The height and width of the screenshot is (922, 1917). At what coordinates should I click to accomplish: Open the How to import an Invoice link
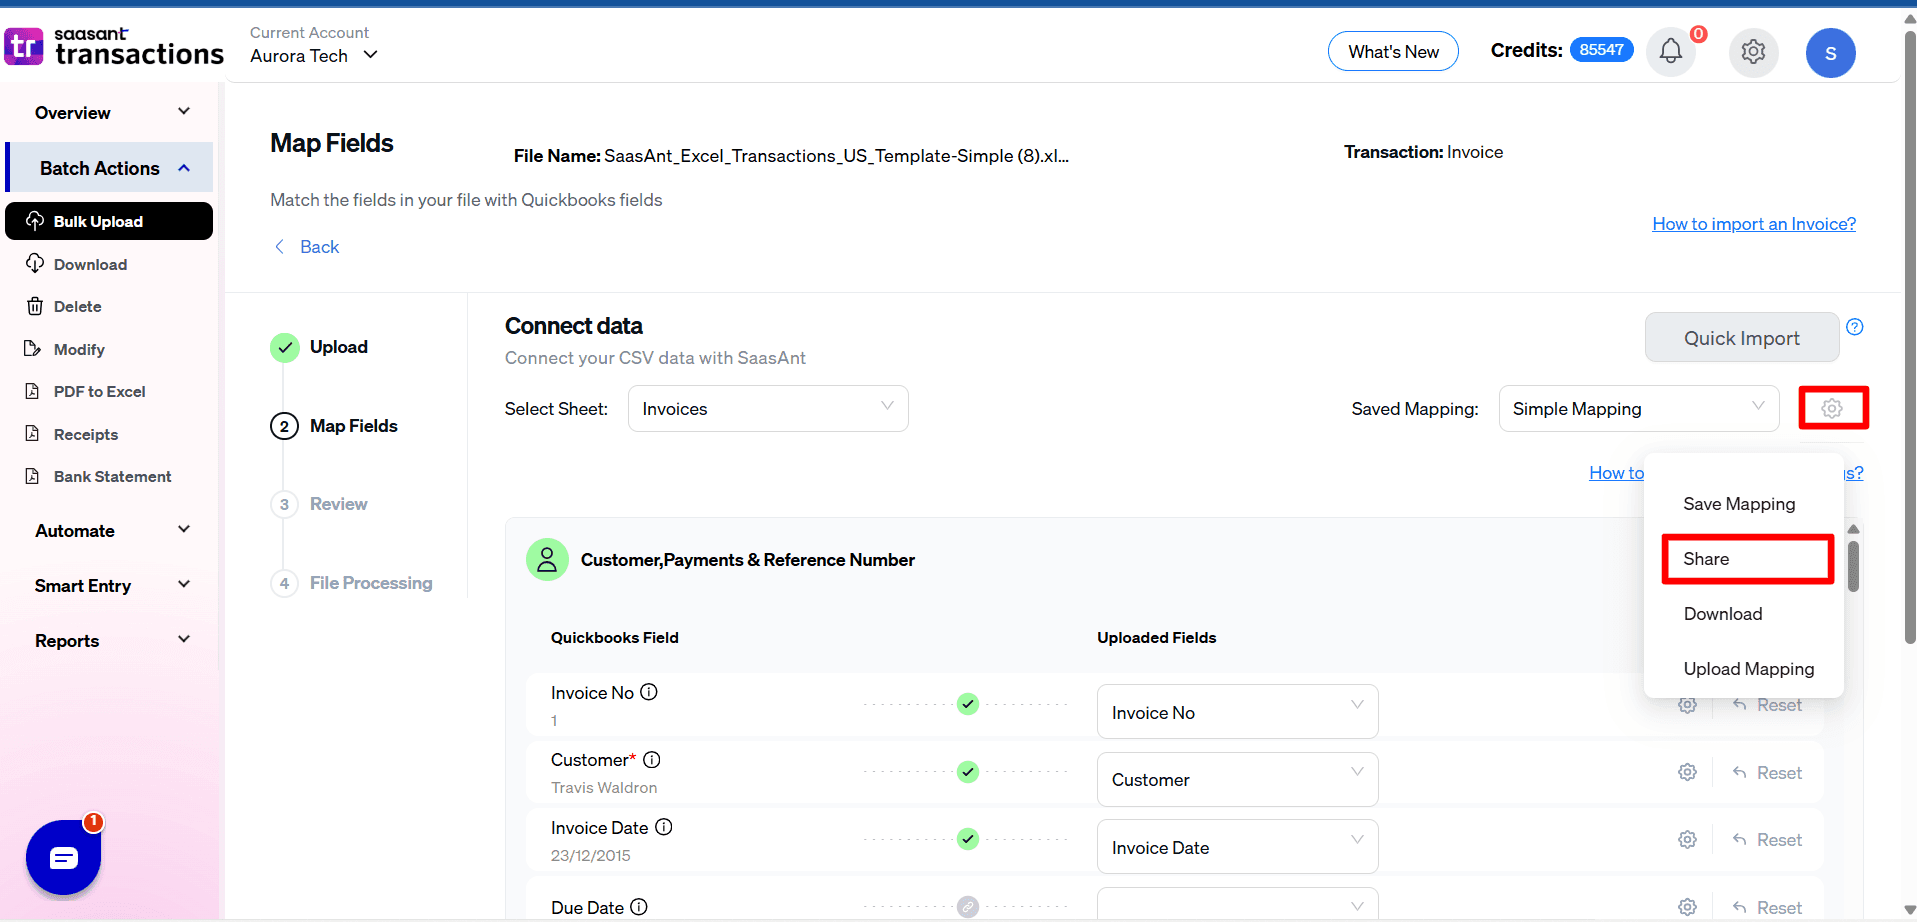tap(1753, 224)
